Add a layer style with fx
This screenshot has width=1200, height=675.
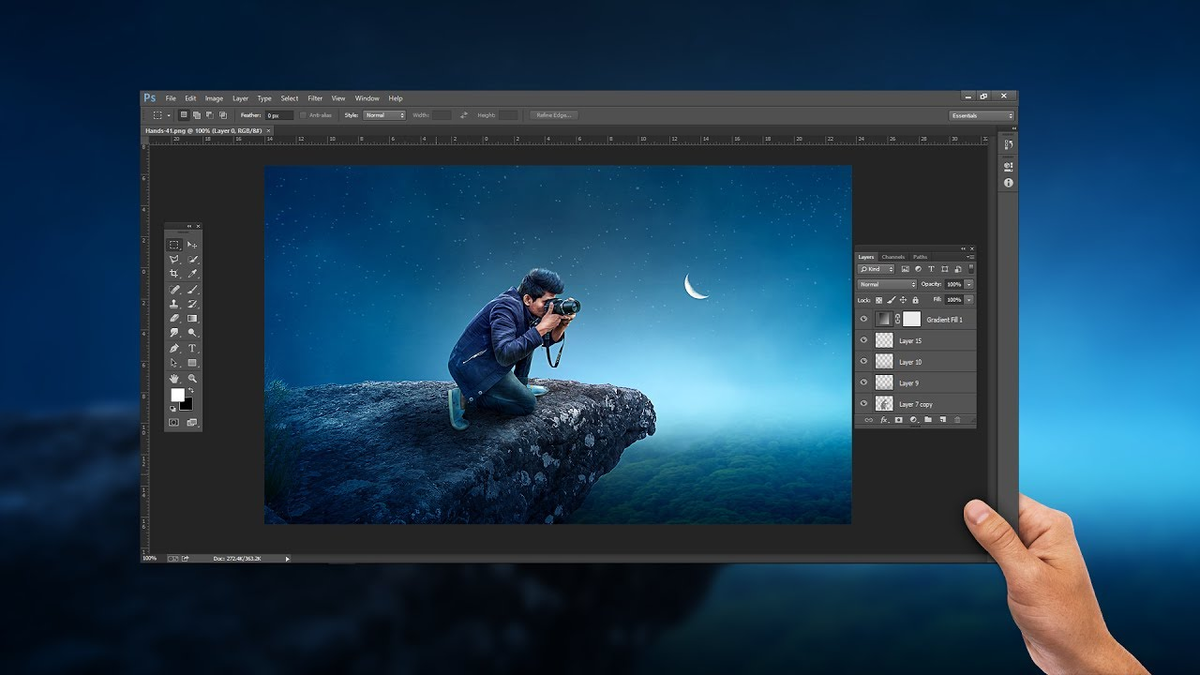884,420
